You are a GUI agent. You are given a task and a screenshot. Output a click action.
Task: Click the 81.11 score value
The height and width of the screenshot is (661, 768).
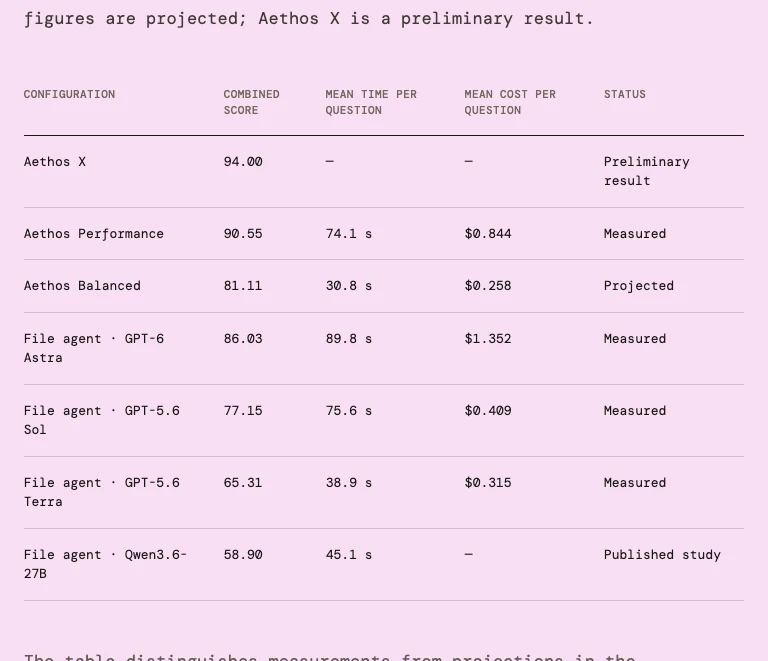point(243,285)
